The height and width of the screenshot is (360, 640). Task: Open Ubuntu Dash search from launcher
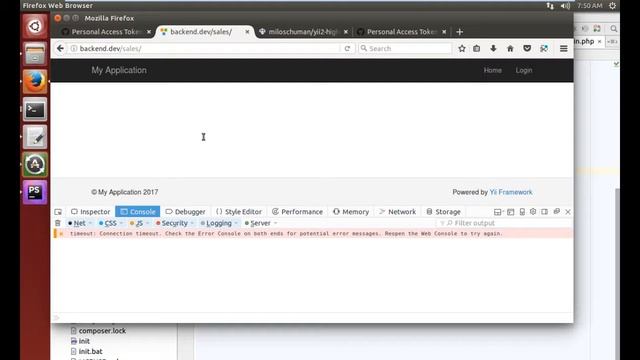[x=35, y=27]
